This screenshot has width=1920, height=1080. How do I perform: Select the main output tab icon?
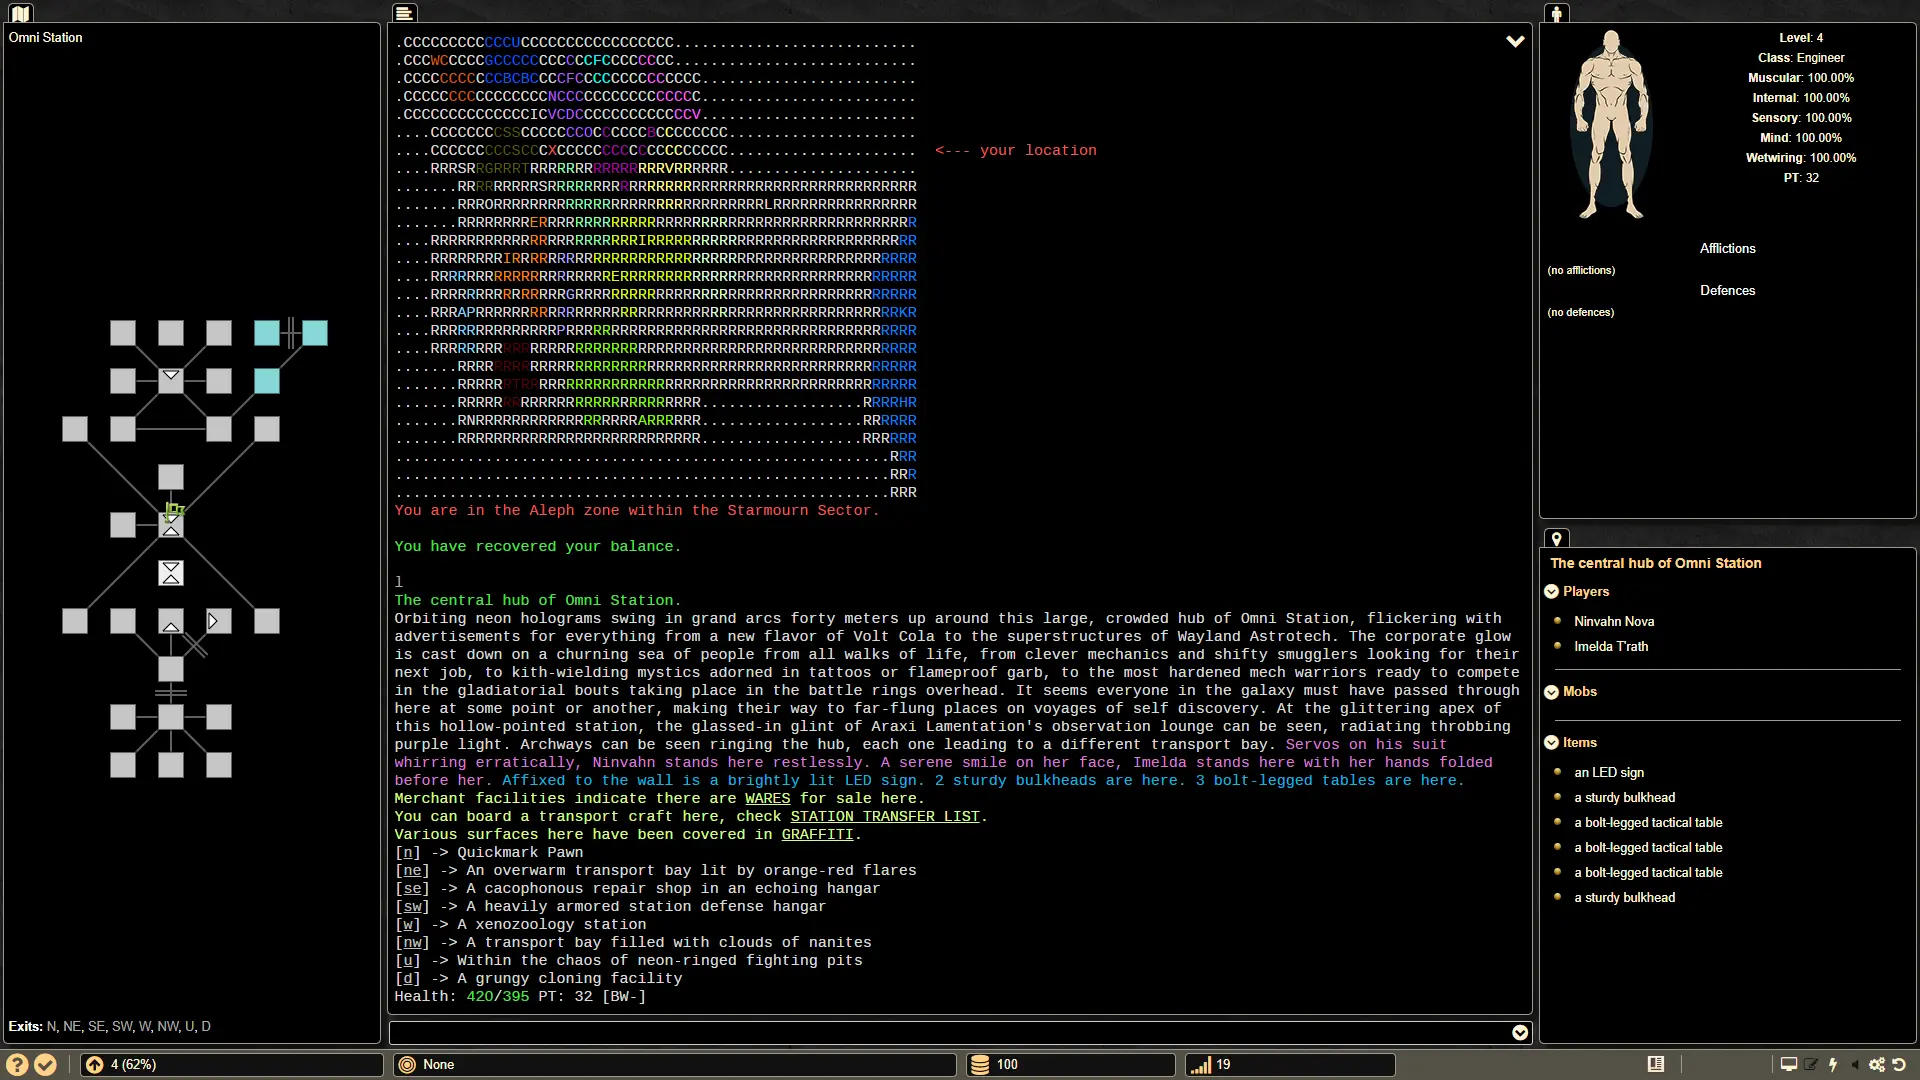[404, 13]
